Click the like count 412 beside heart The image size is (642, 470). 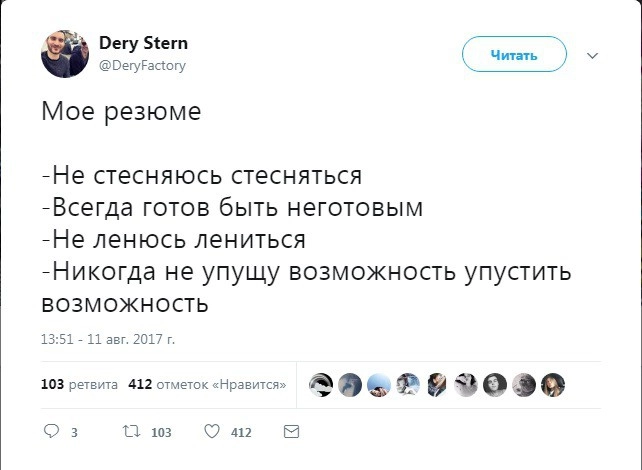pos(241,432)
